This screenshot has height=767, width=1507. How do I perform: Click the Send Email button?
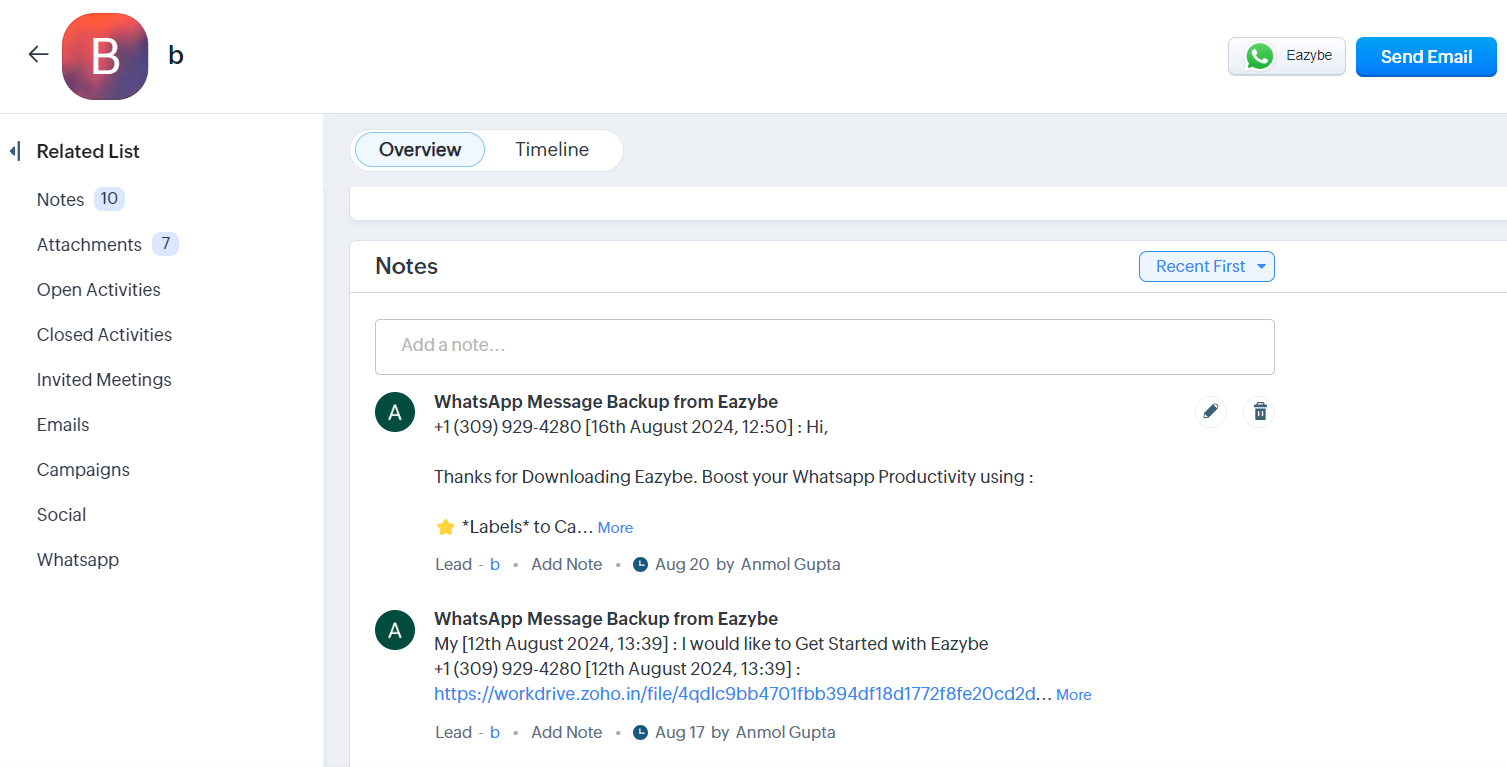tap(1425, 56)
